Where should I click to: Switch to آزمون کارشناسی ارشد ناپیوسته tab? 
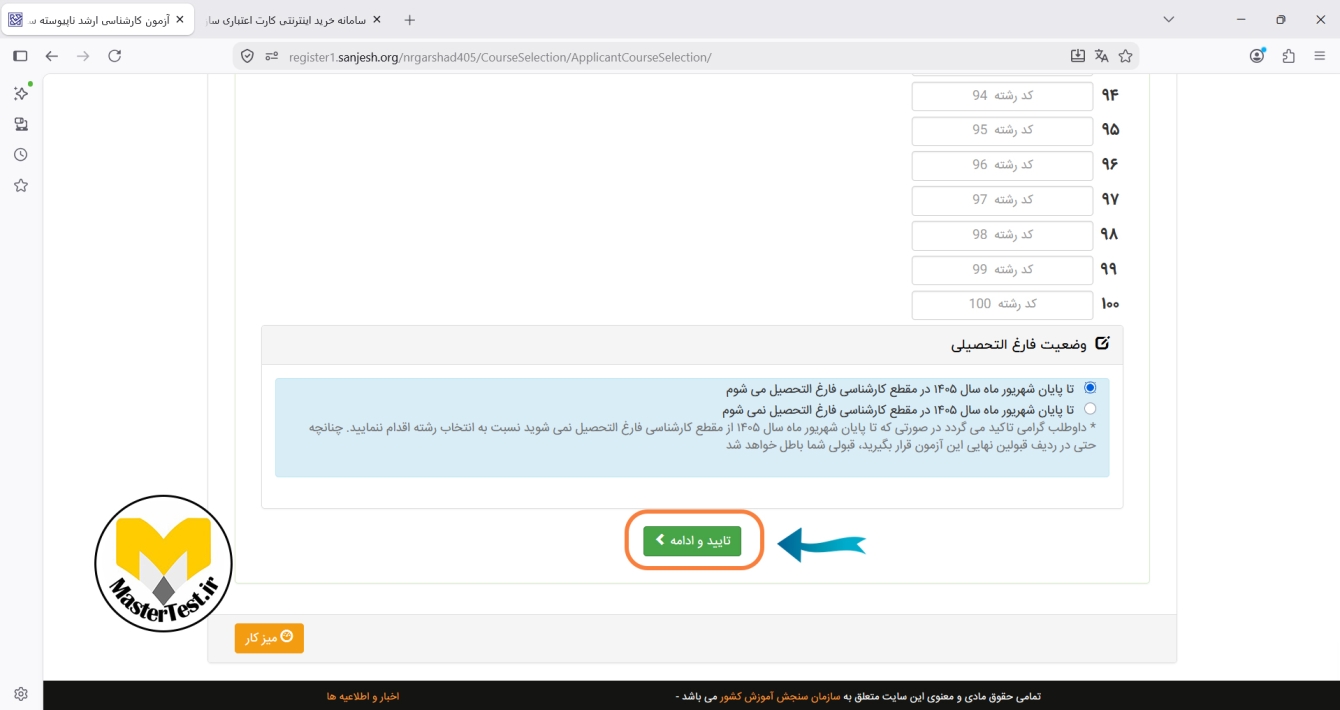[x=97, y=19]
